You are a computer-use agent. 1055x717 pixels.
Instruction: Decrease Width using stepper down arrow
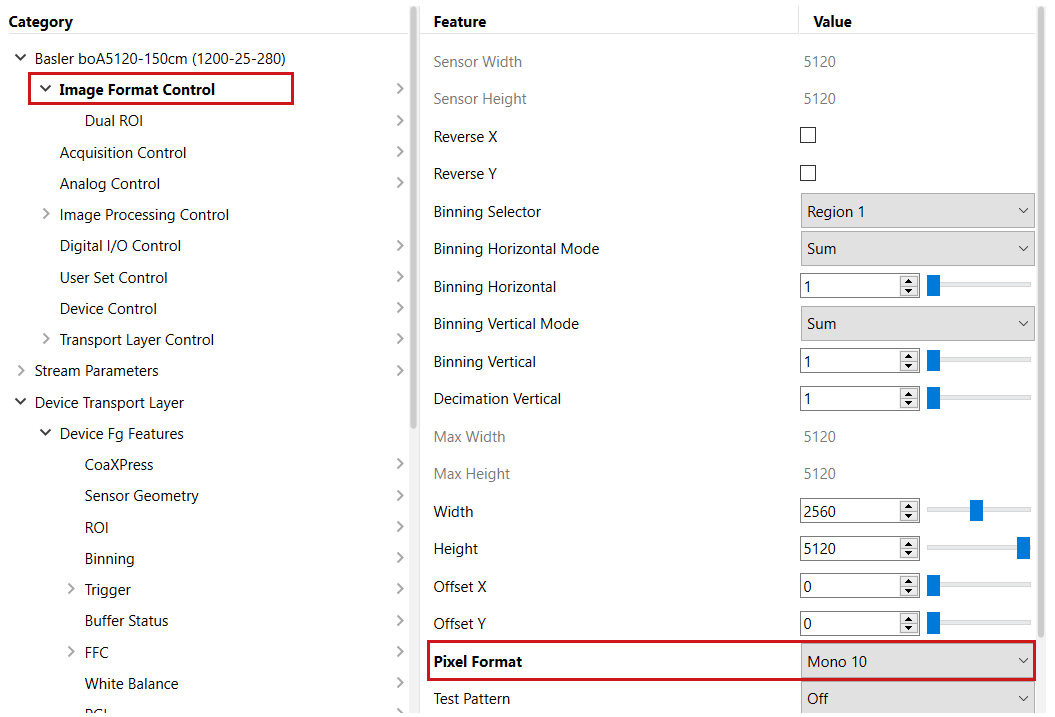click(909, 517)
